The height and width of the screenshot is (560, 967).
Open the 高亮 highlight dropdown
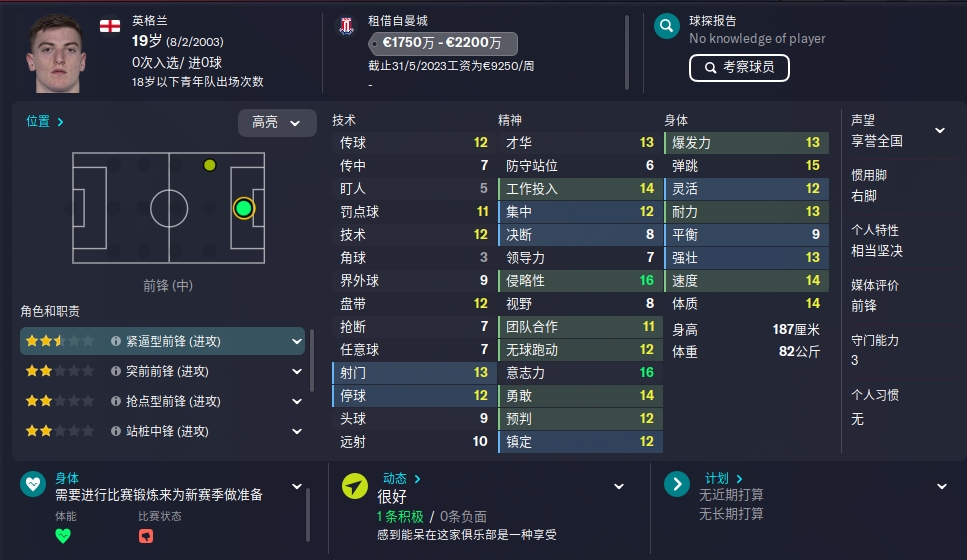(277, 123)
